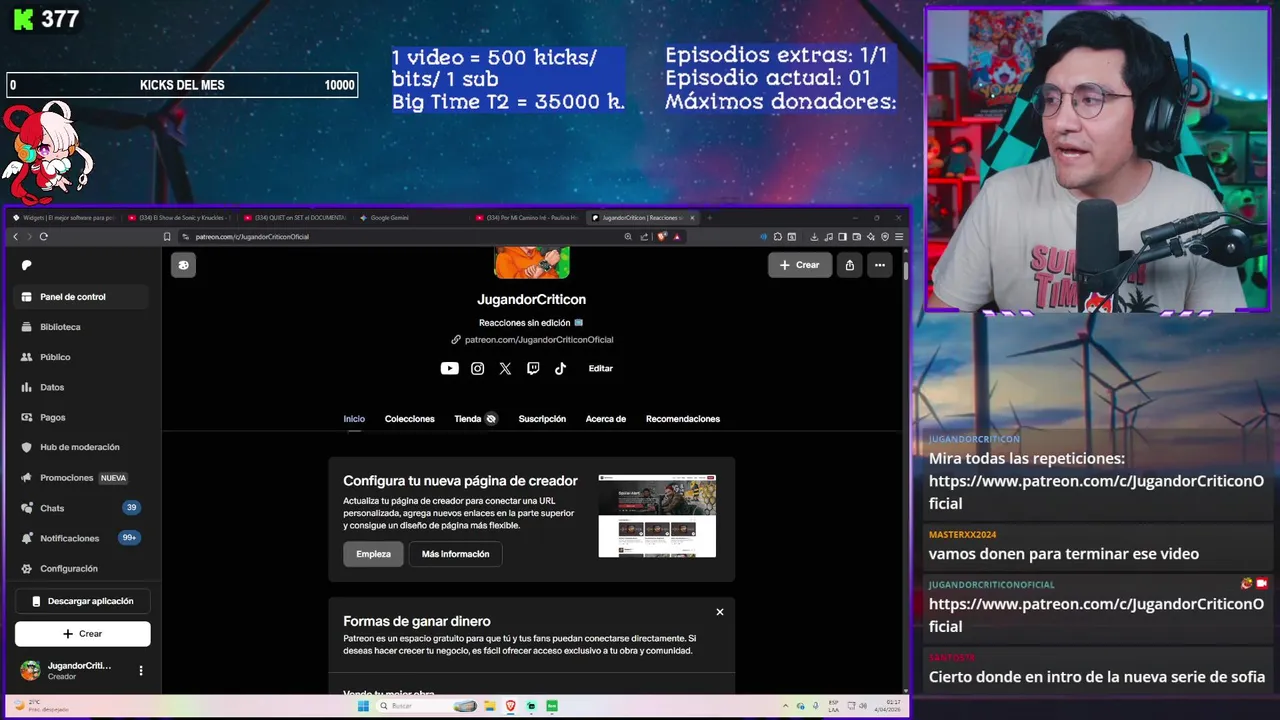1280x720 pixels.
Task: Click the Empieza button
Action: pyautogui.click(x=373, y=554)
